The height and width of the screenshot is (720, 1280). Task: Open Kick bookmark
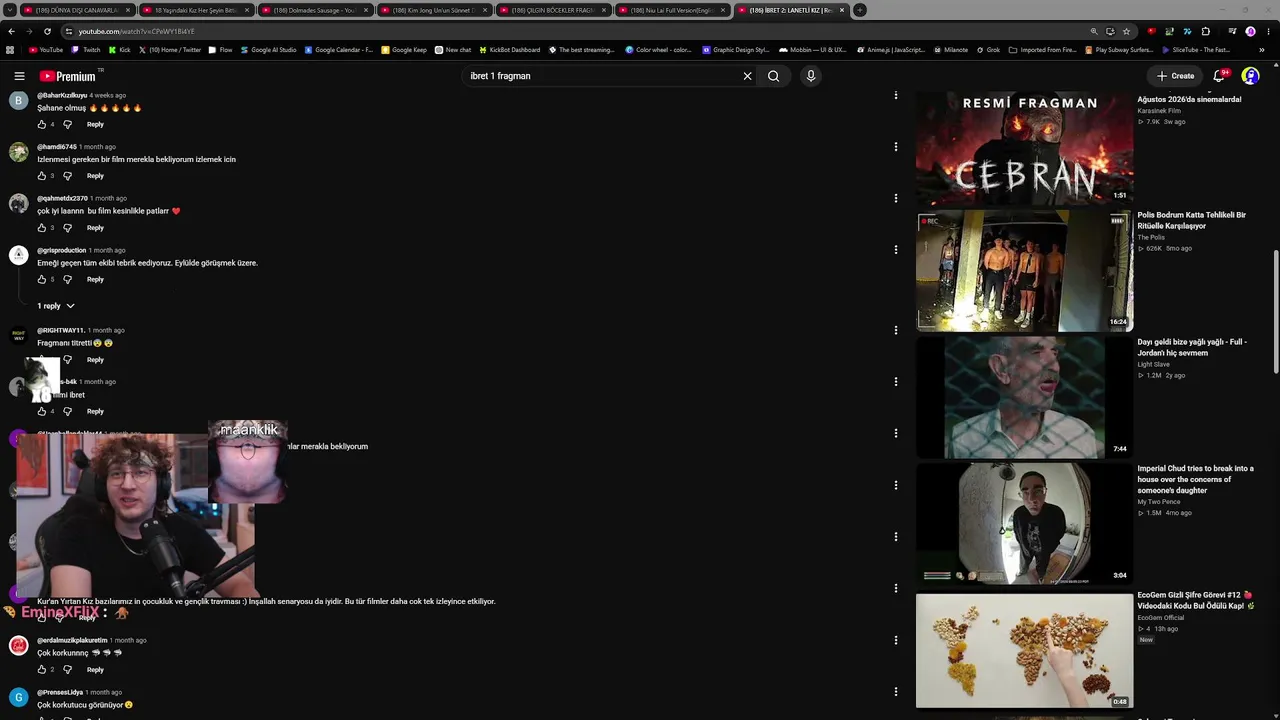[120, 50]
